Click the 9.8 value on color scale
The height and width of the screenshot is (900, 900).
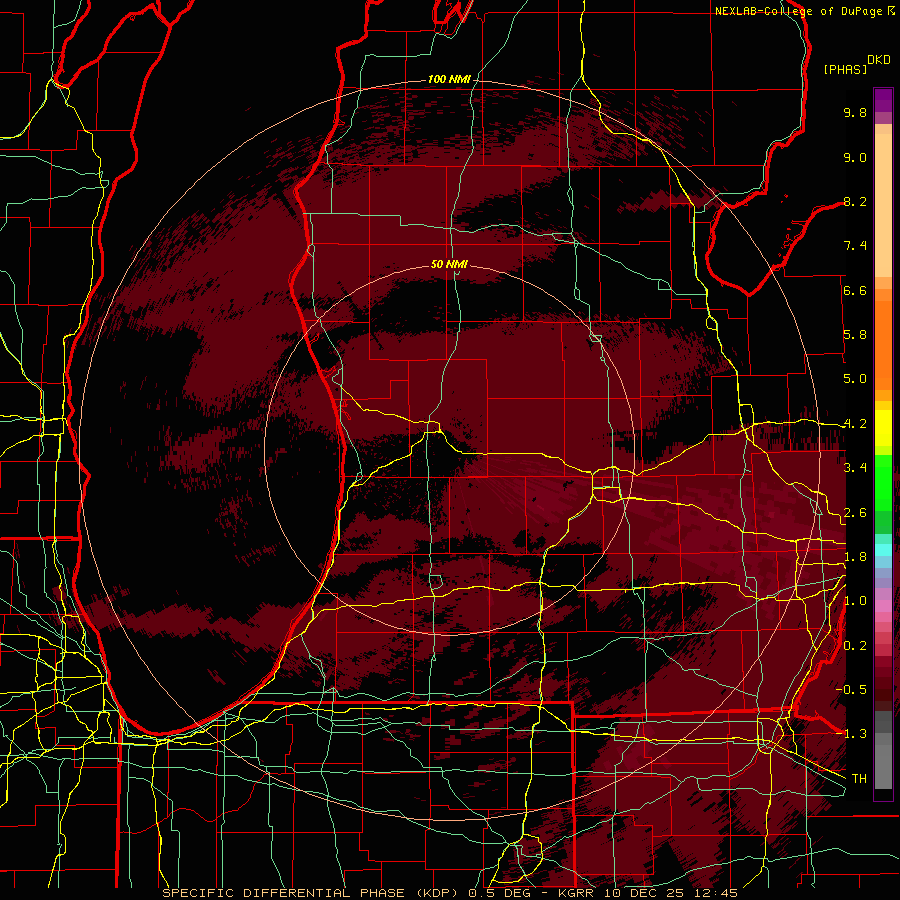[x=855, y=112]
